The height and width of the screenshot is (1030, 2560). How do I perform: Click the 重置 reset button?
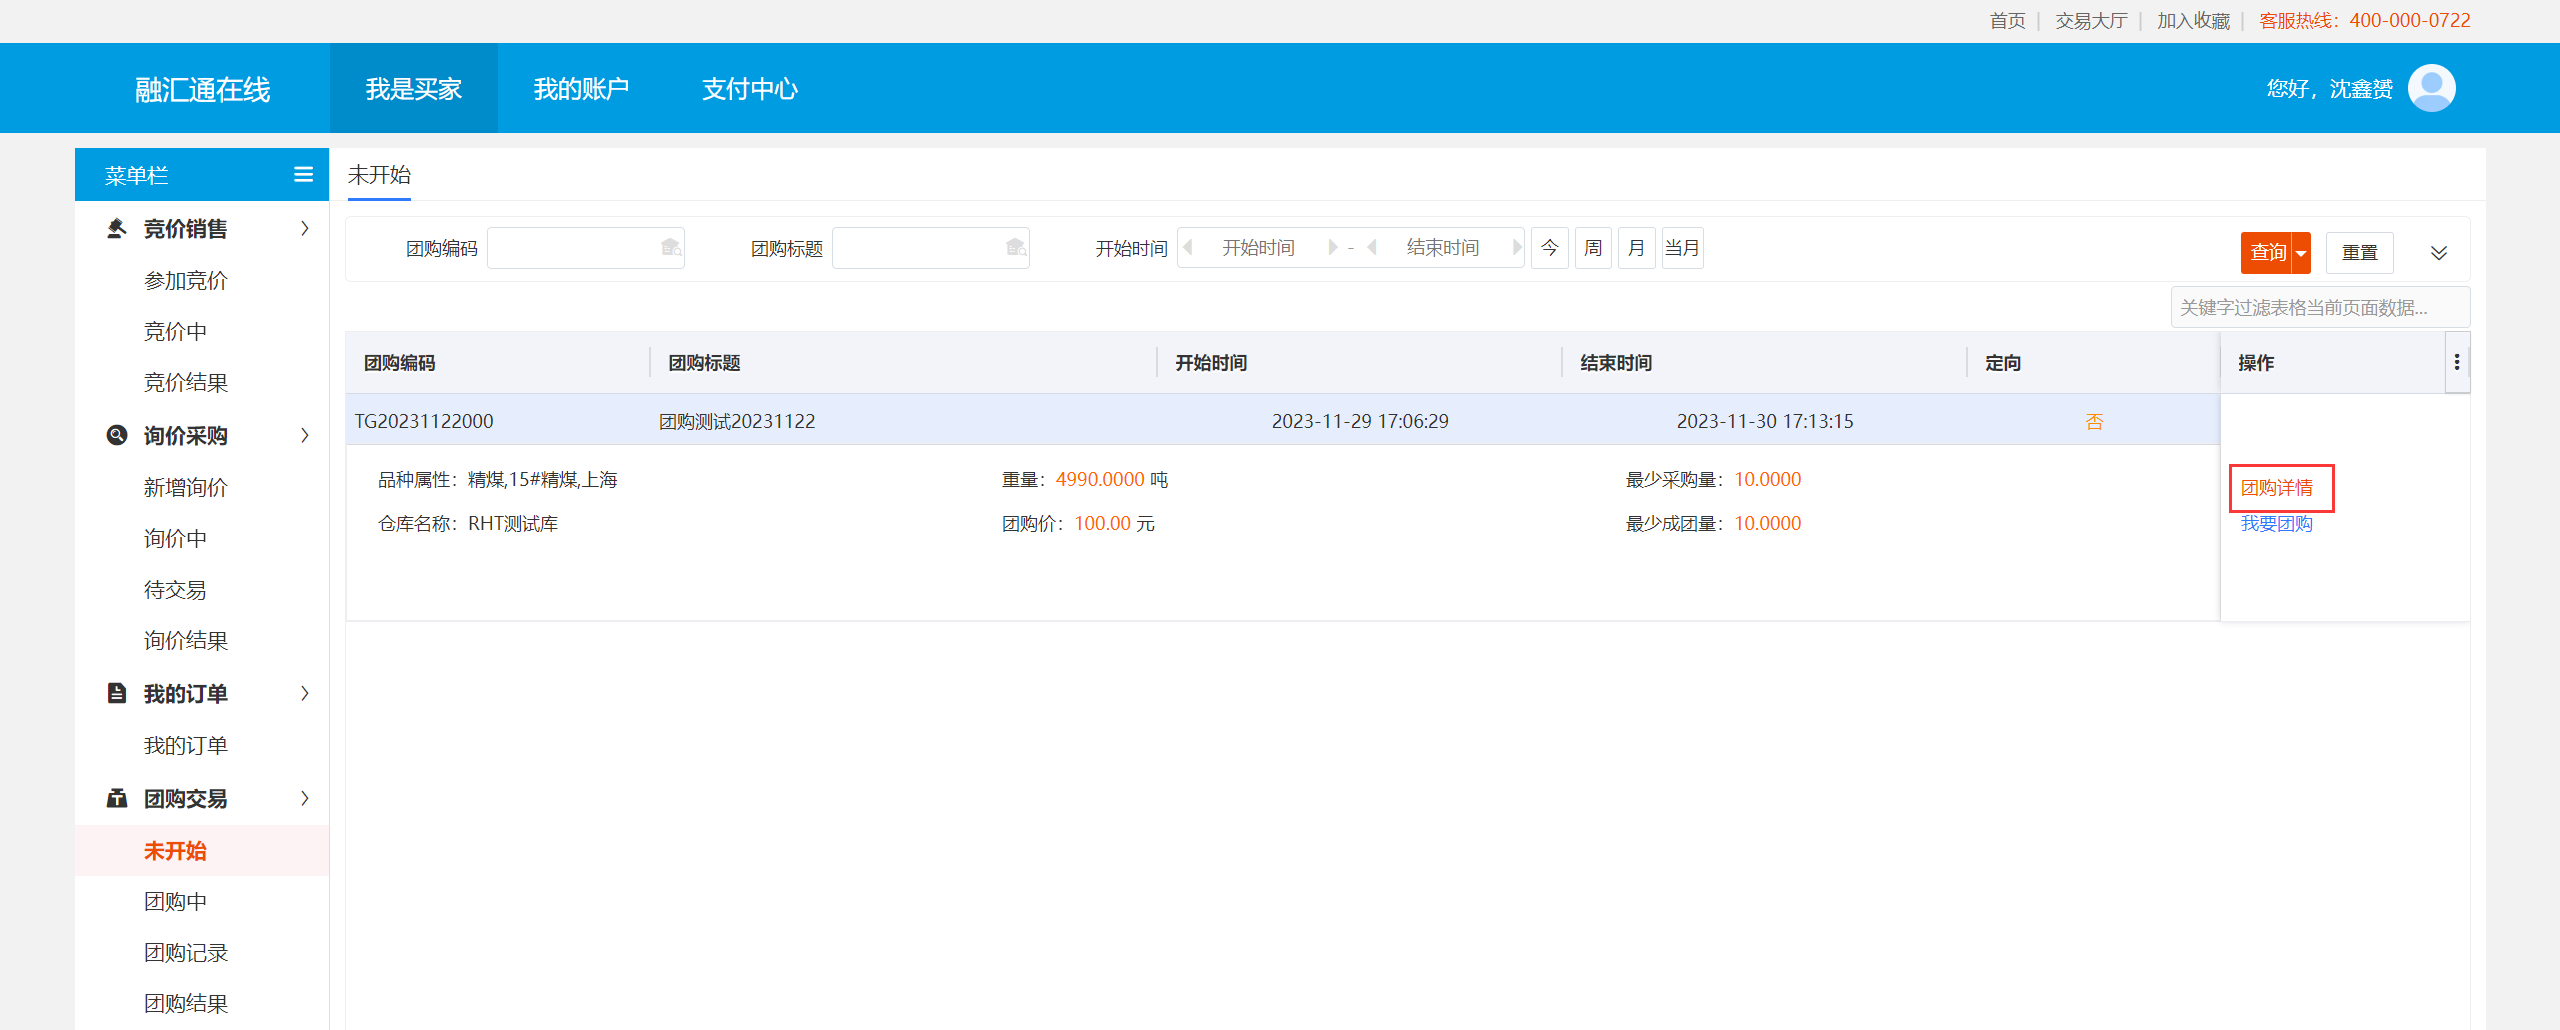tap(2359, 253)
